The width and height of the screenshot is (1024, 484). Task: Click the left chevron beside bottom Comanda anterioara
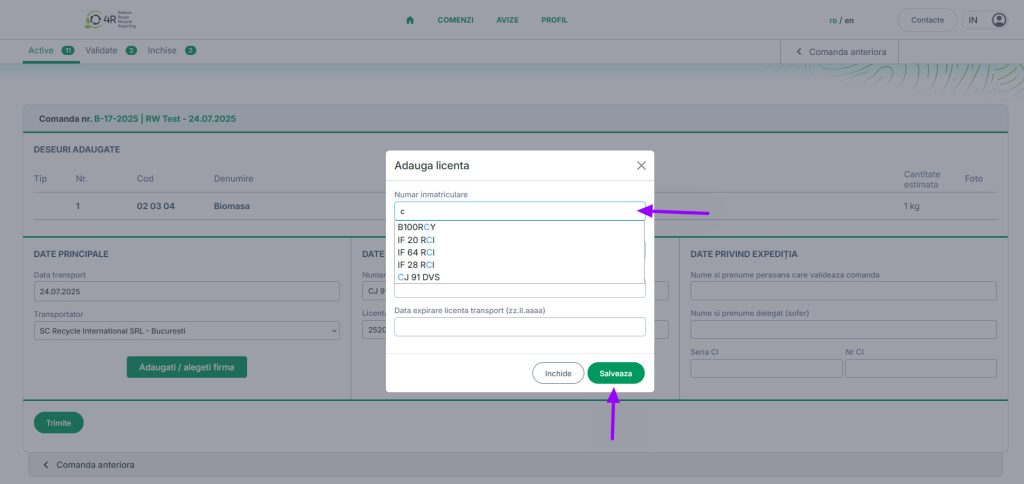pos(44,465)
